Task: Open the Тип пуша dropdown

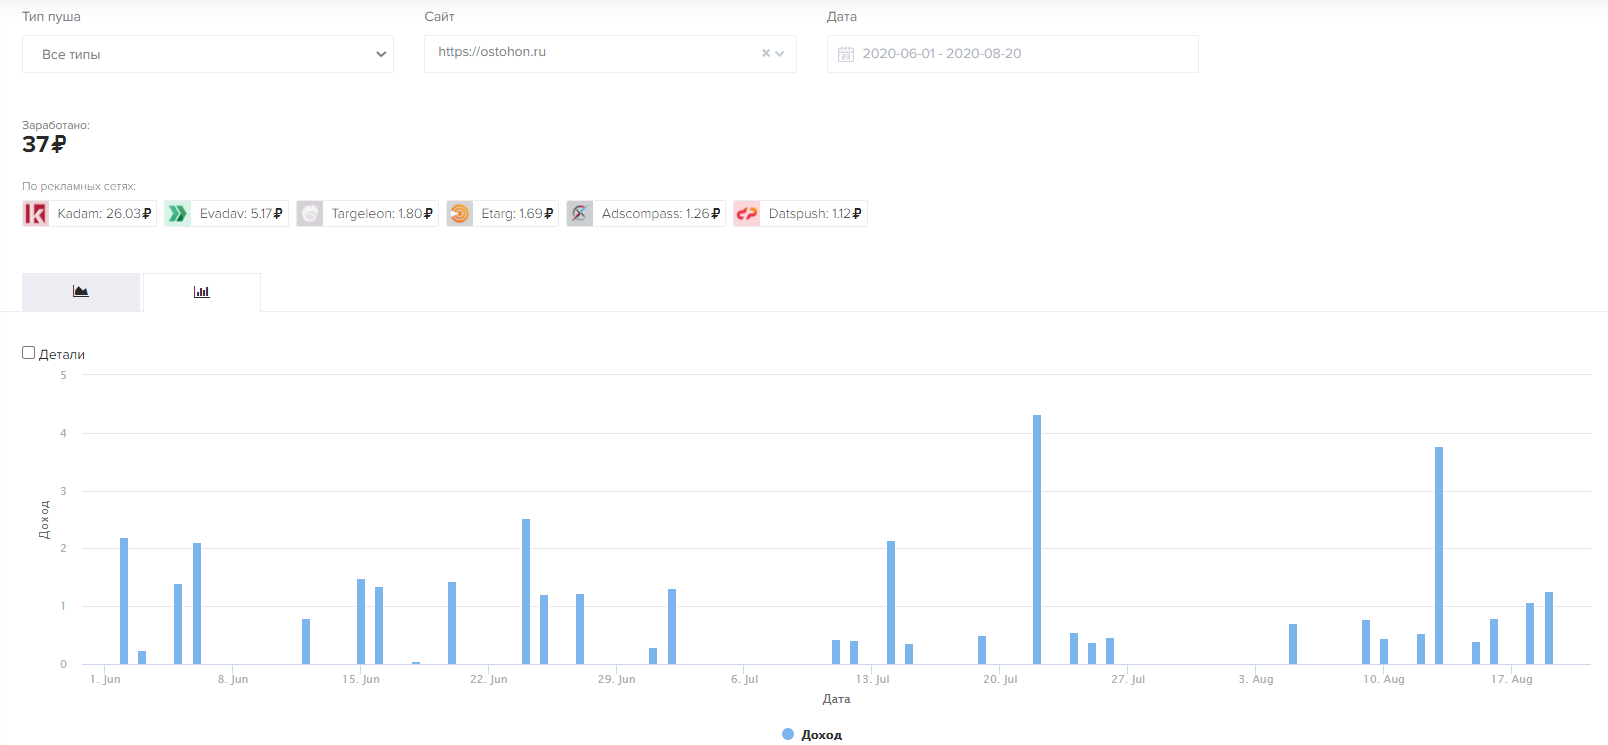Action: click(x=208, y=54)
